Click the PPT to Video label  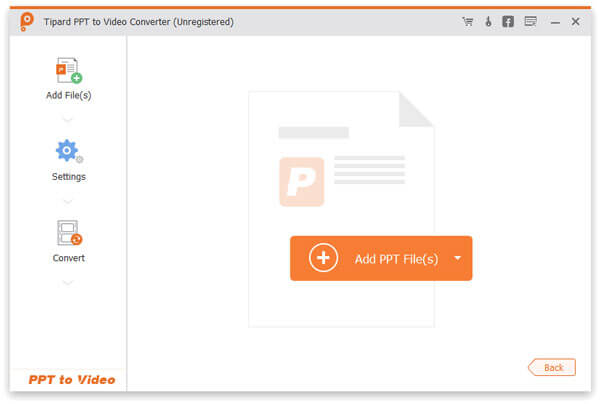click(x=72, y=380)
